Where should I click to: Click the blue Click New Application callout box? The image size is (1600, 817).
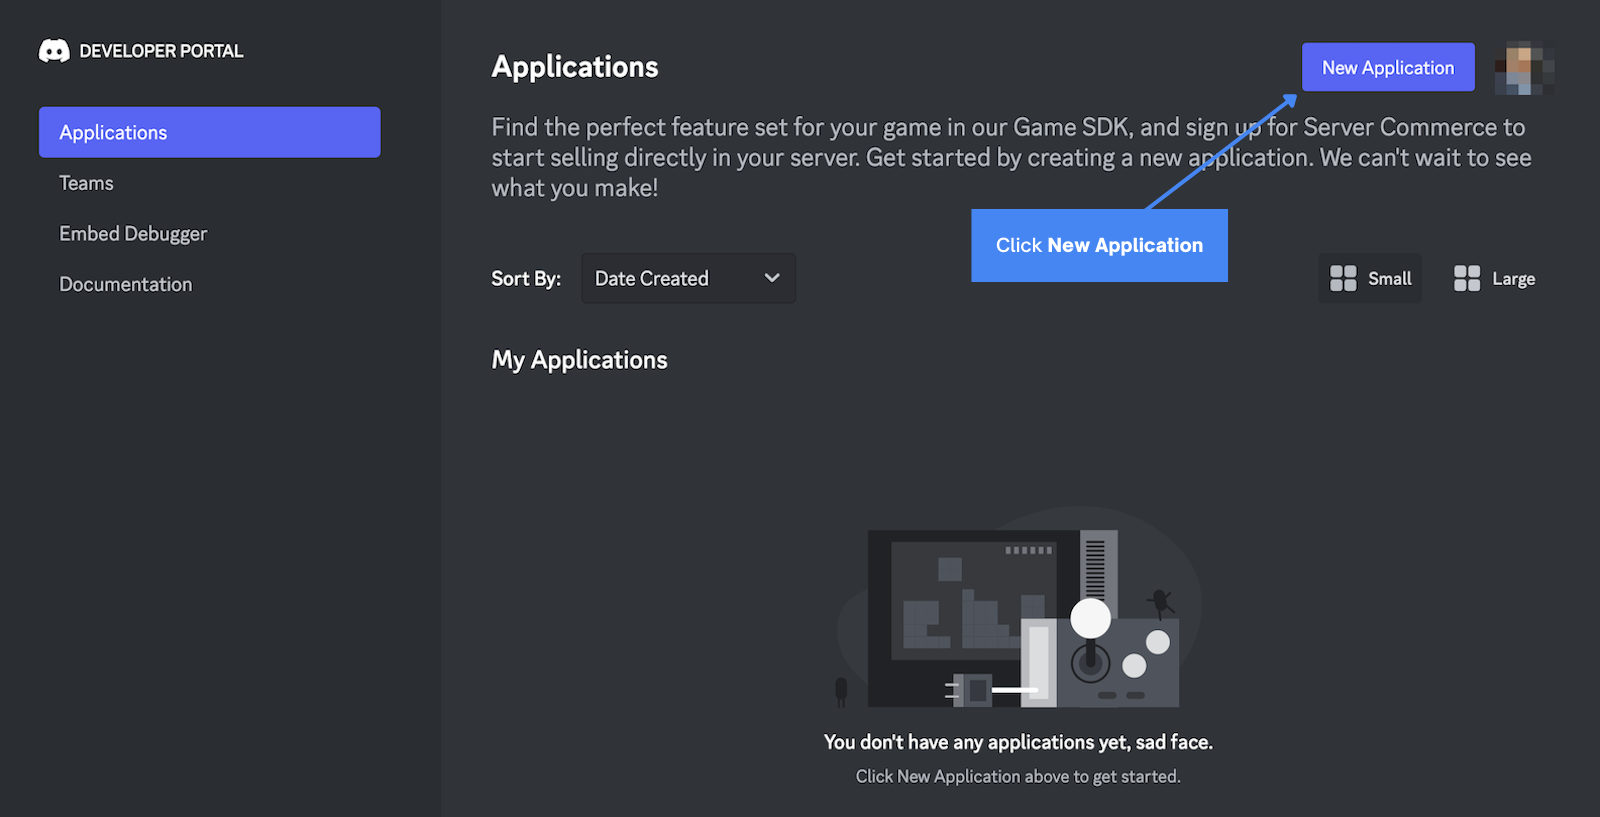click(x=1099, y=245)
